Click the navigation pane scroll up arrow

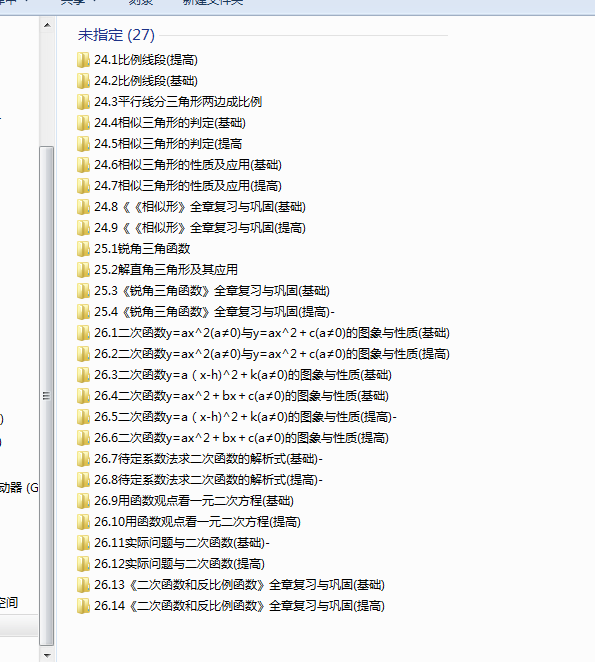pyautogui.click(x=47, y=25)
